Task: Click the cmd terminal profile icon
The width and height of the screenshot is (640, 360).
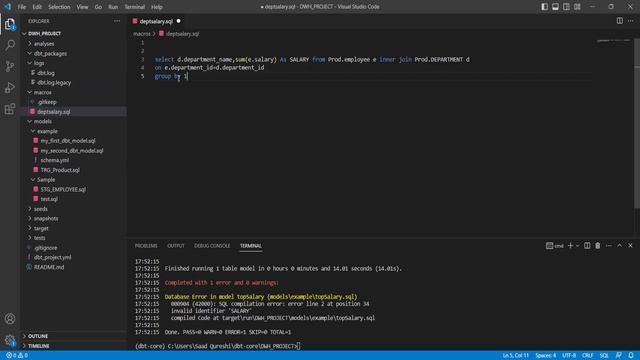Action: [x=555, y=246]
